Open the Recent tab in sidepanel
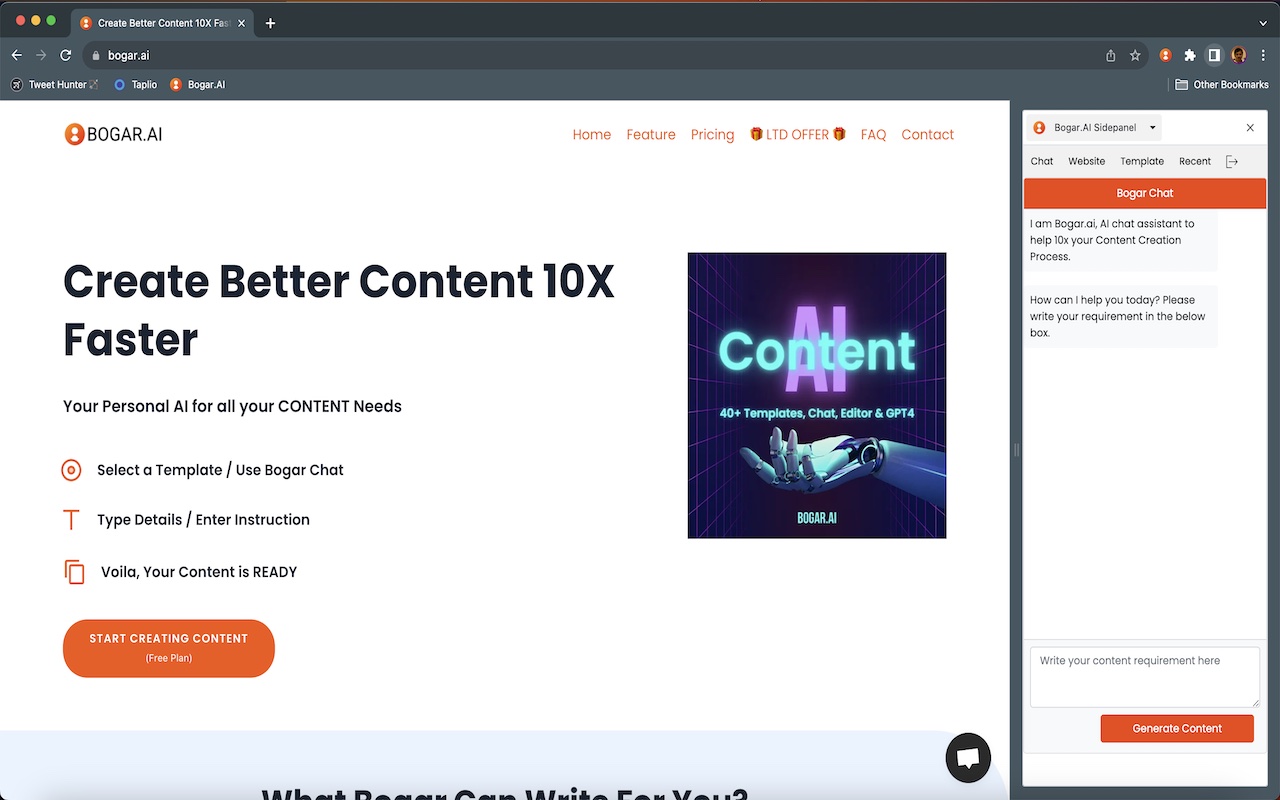 click(1195, 161)
